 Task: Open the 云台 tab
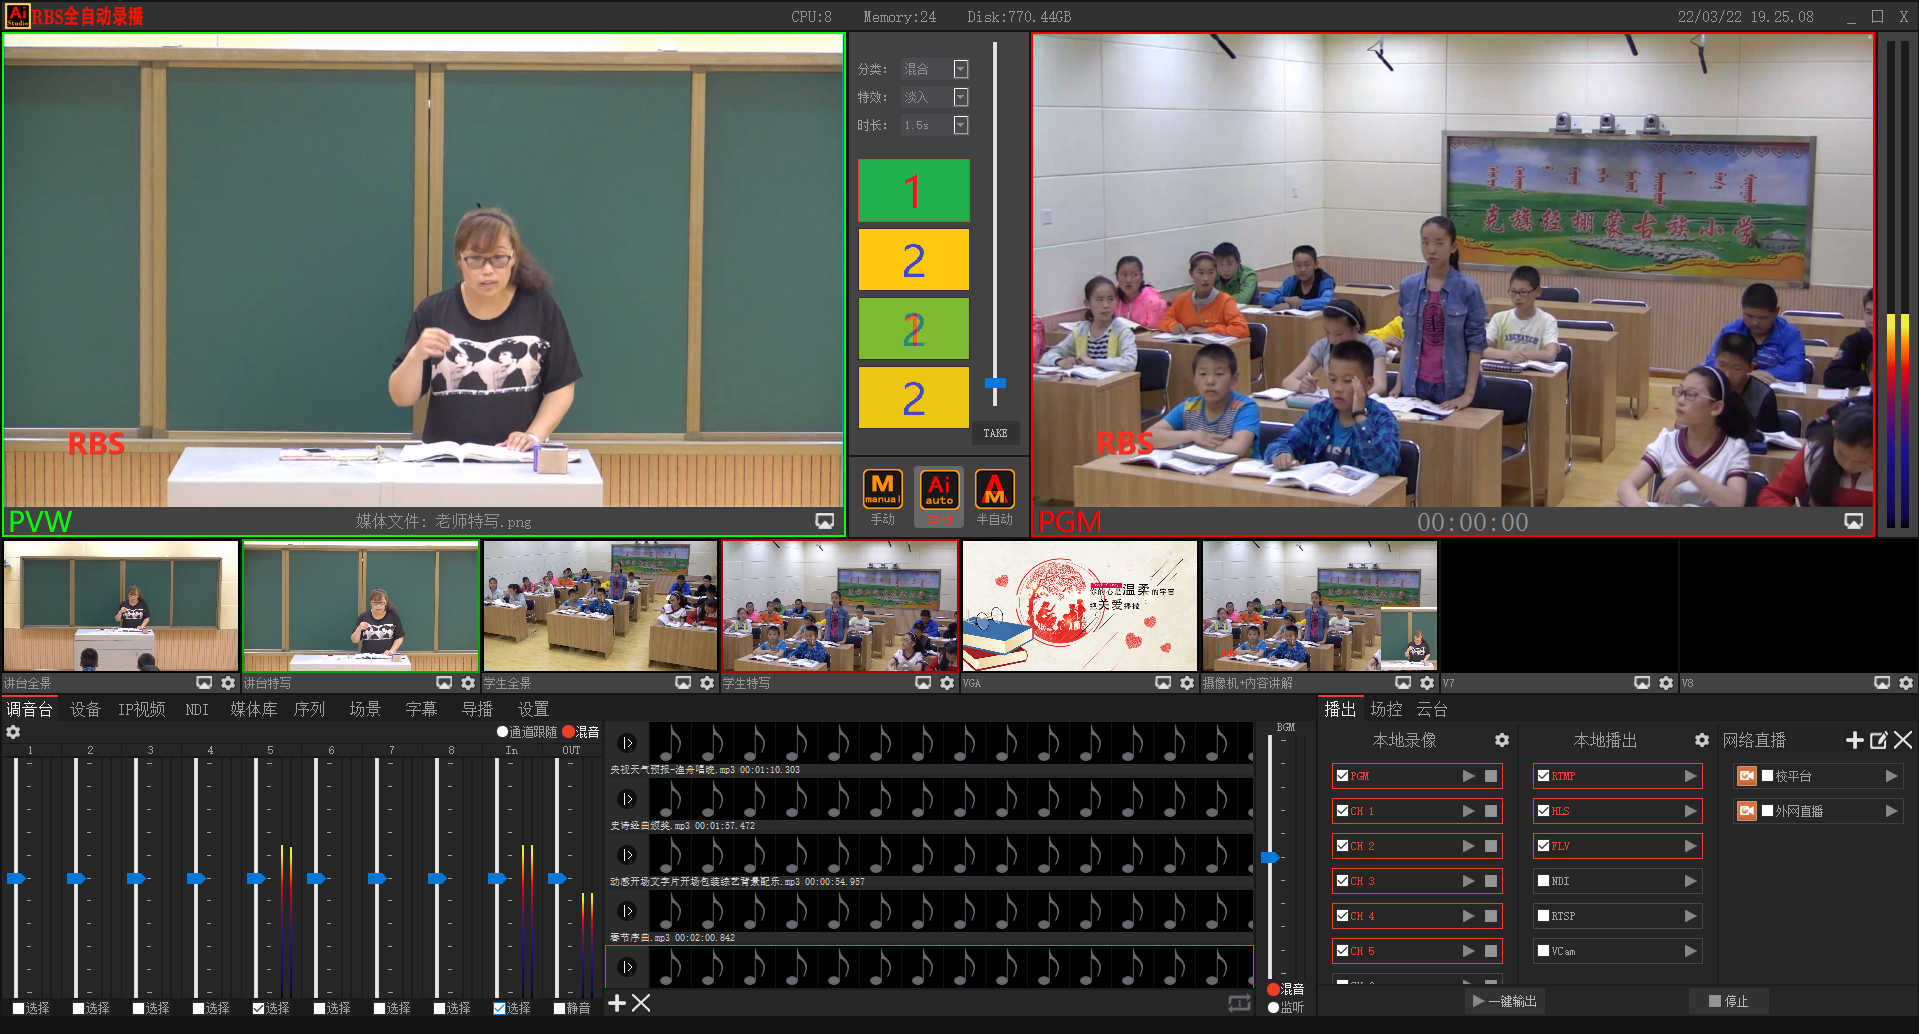pos(1431,709)
